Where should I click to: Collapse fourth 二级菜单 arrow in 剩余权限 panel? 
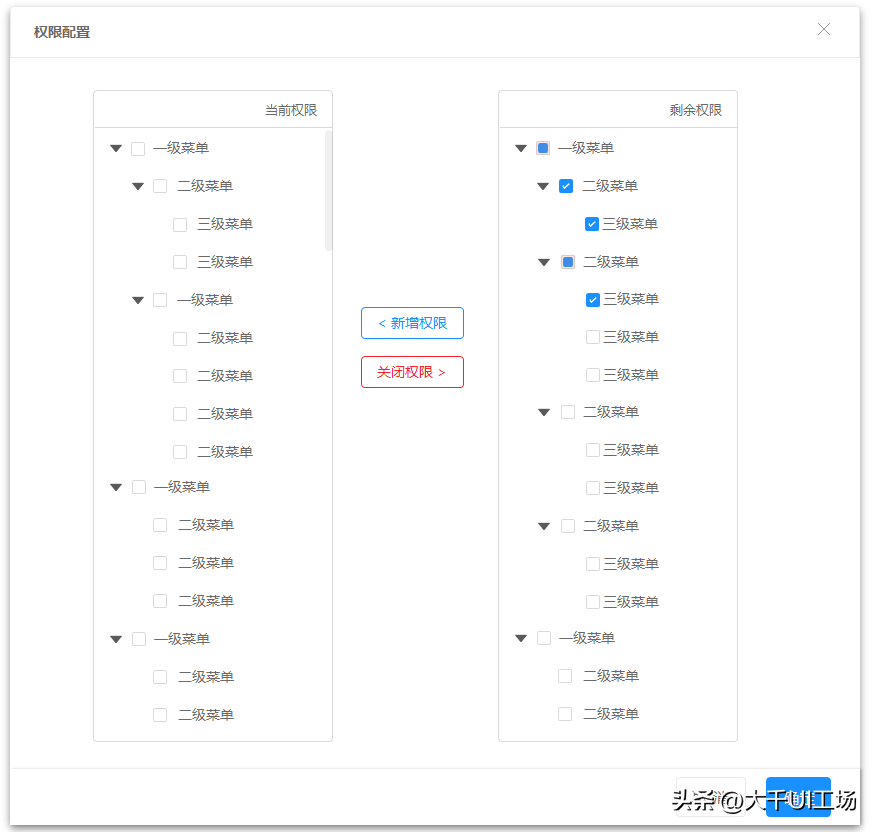544,526
